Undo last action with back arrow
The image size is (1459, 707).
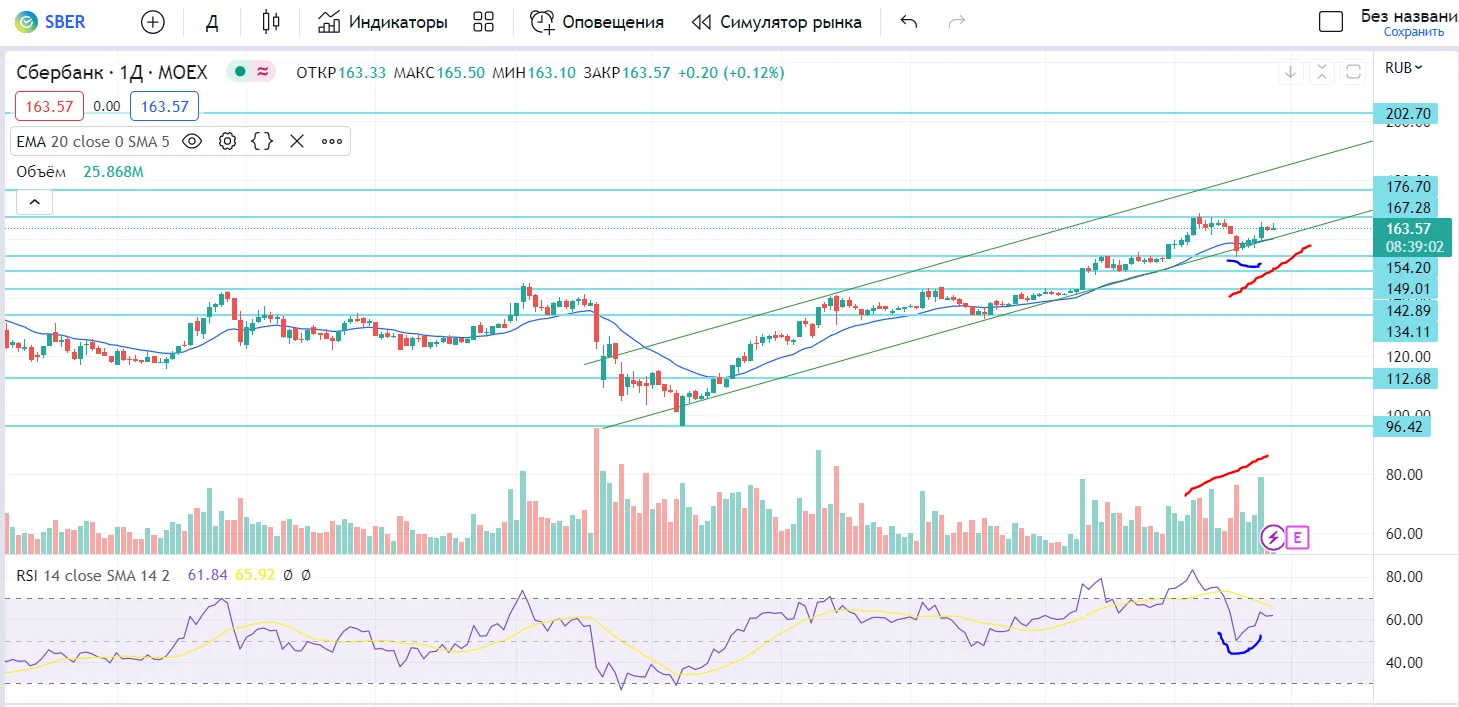coord(908,22)
